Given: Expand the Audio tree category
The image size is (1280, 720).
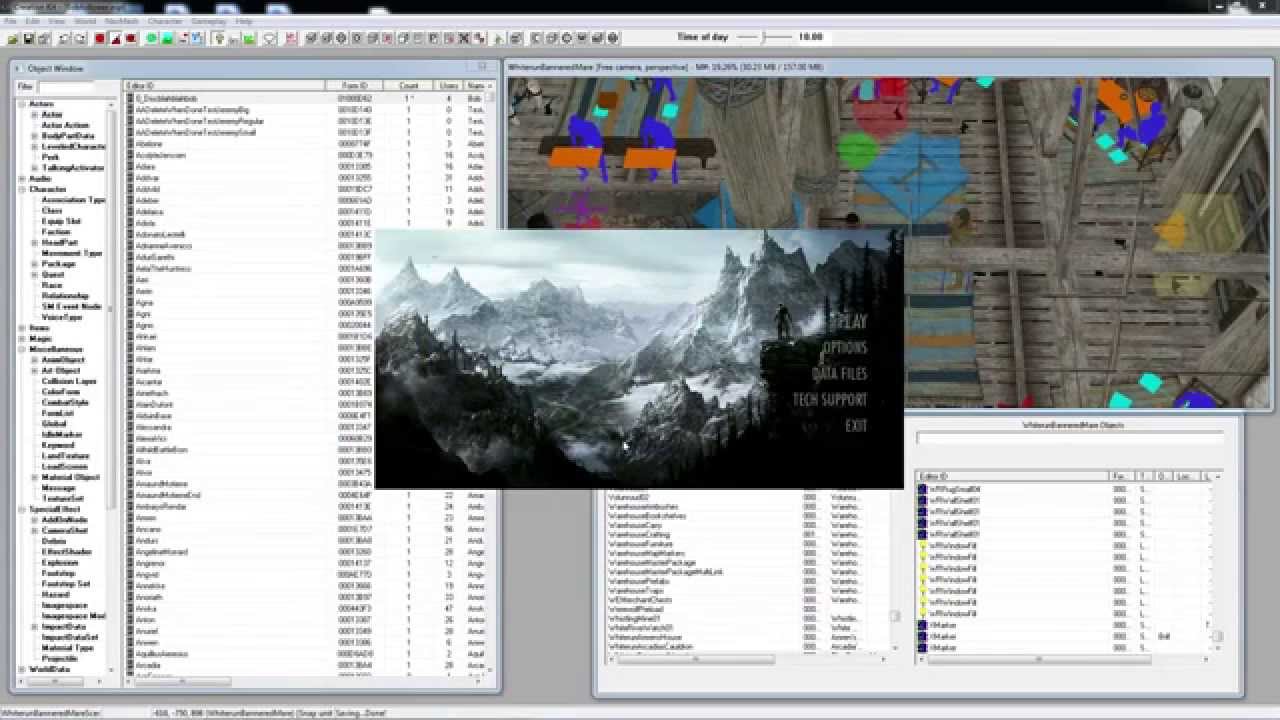Looking at the screenshot, I should click(21, 179).
